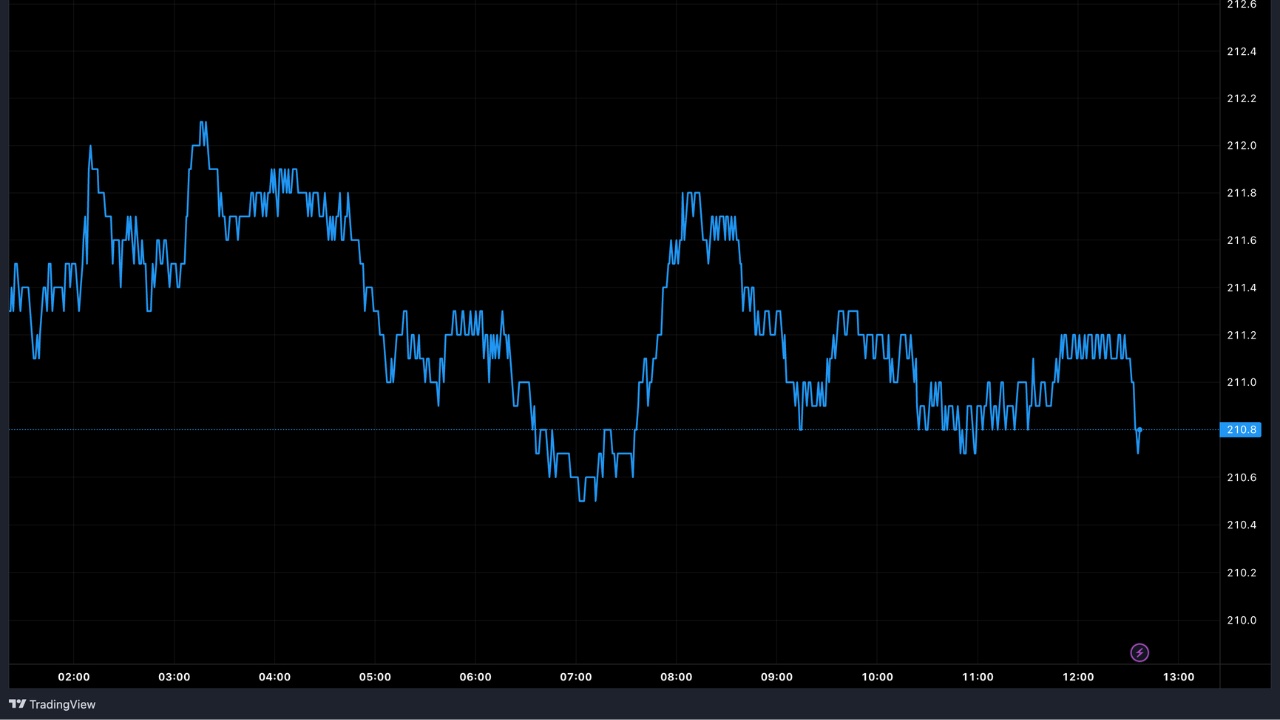Click the 05:00 time axis label
This screenshot has width=1280, height=720.
point(375,677)
